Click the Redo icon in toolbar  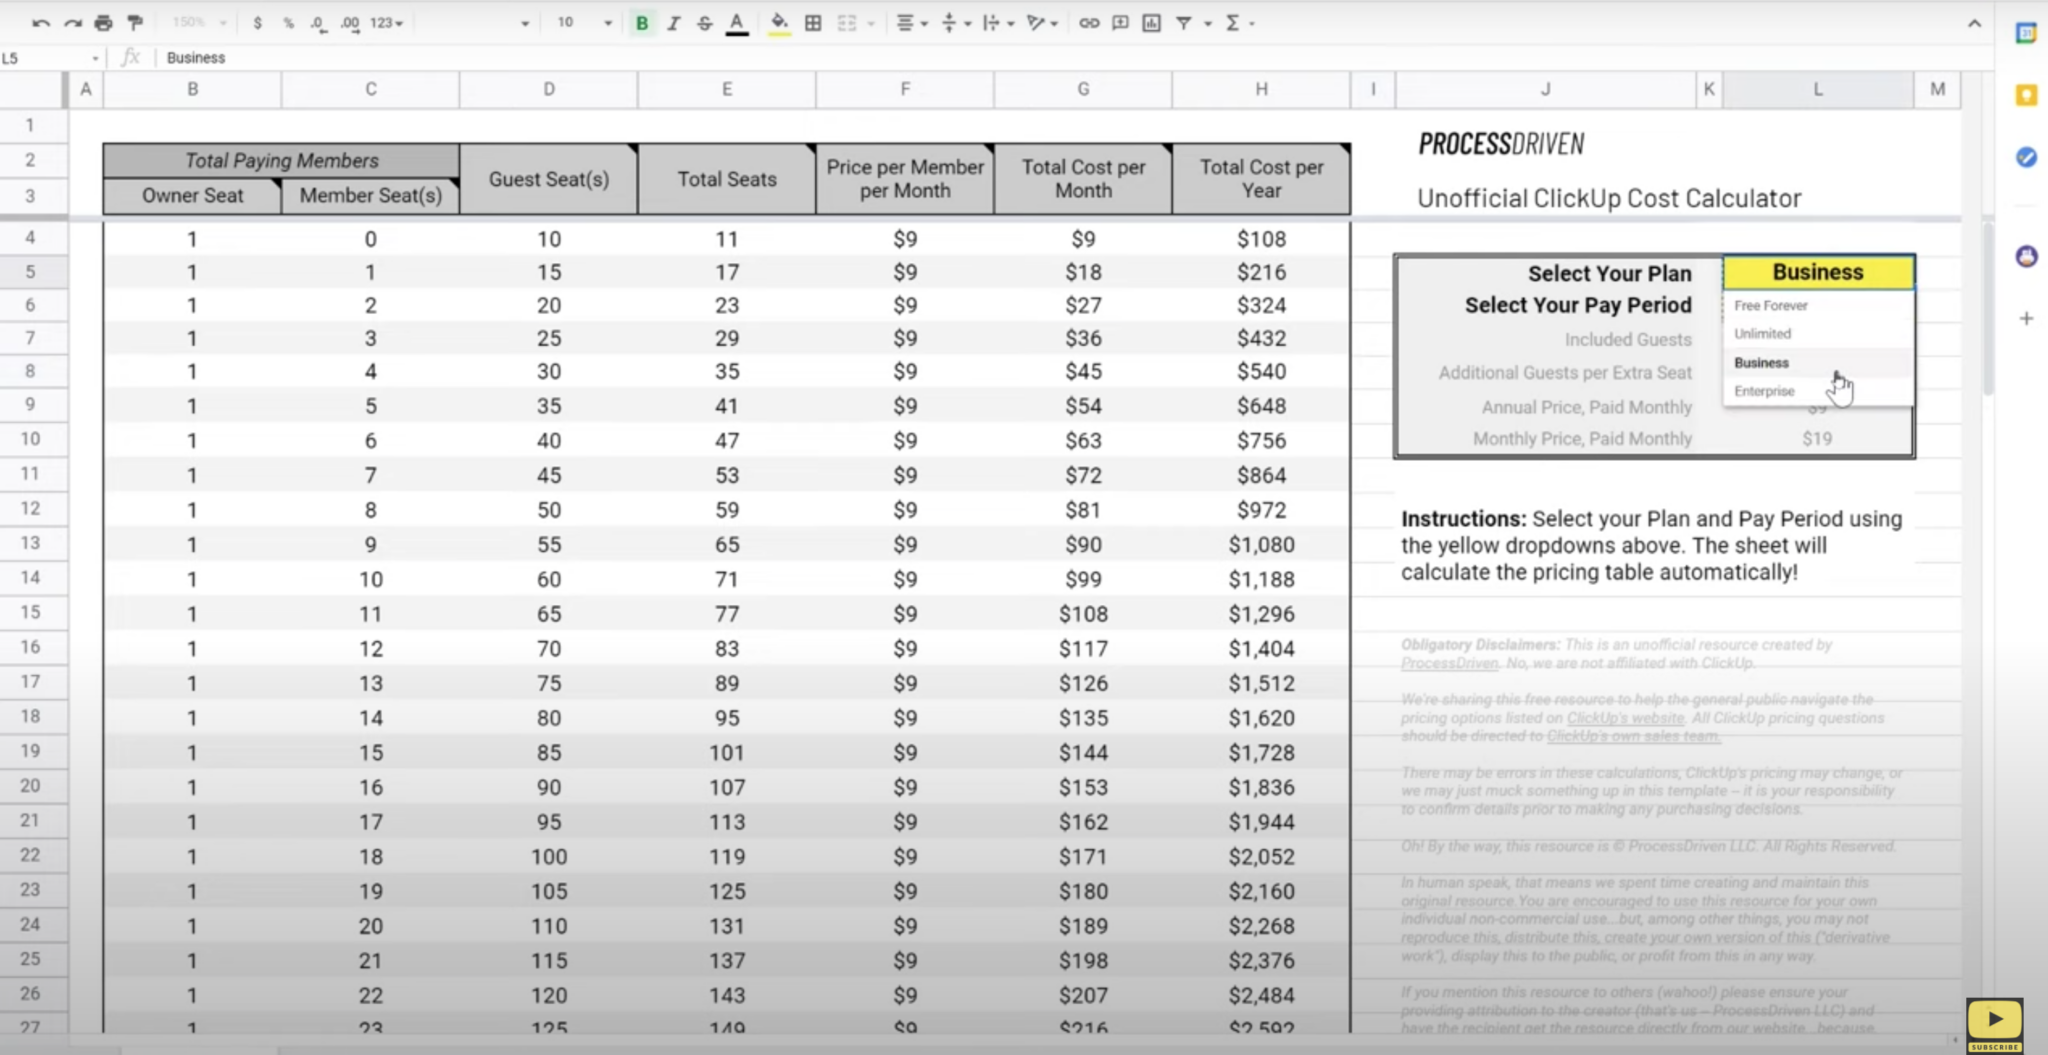[x=72, y=23]
